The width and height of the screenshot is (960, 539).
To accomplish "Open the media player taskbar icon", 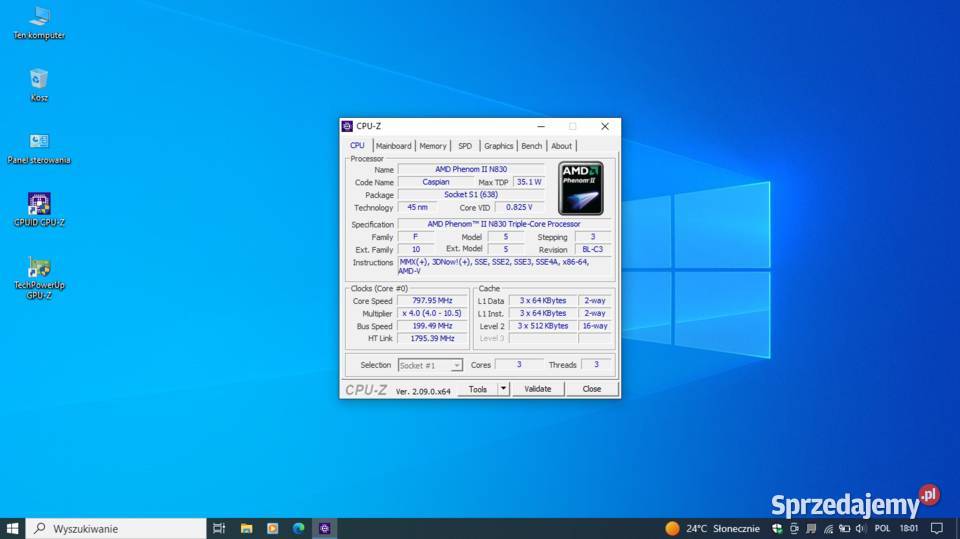I will point(272,528).
